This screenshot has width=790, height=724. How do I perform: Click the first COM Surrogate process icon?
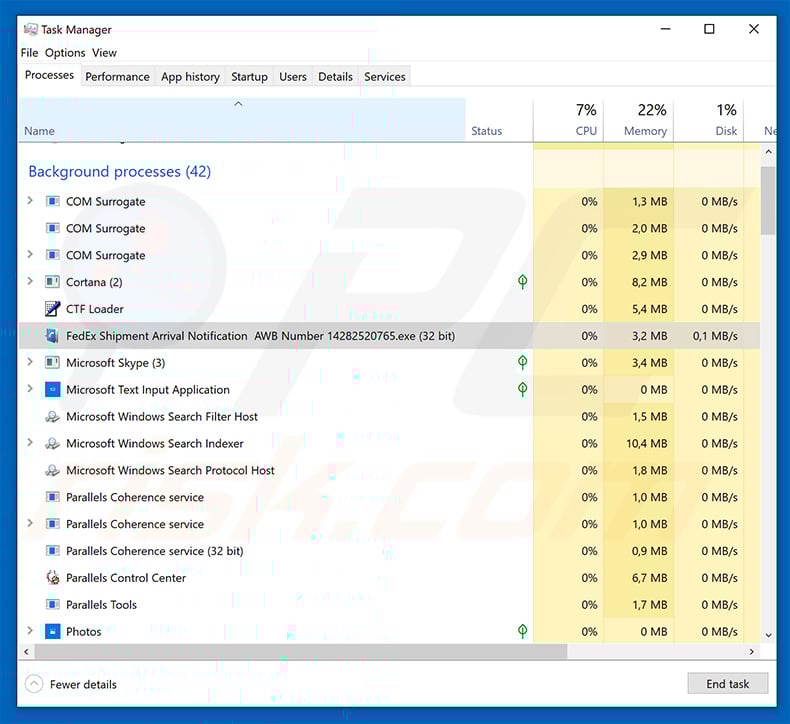[52, 202]
